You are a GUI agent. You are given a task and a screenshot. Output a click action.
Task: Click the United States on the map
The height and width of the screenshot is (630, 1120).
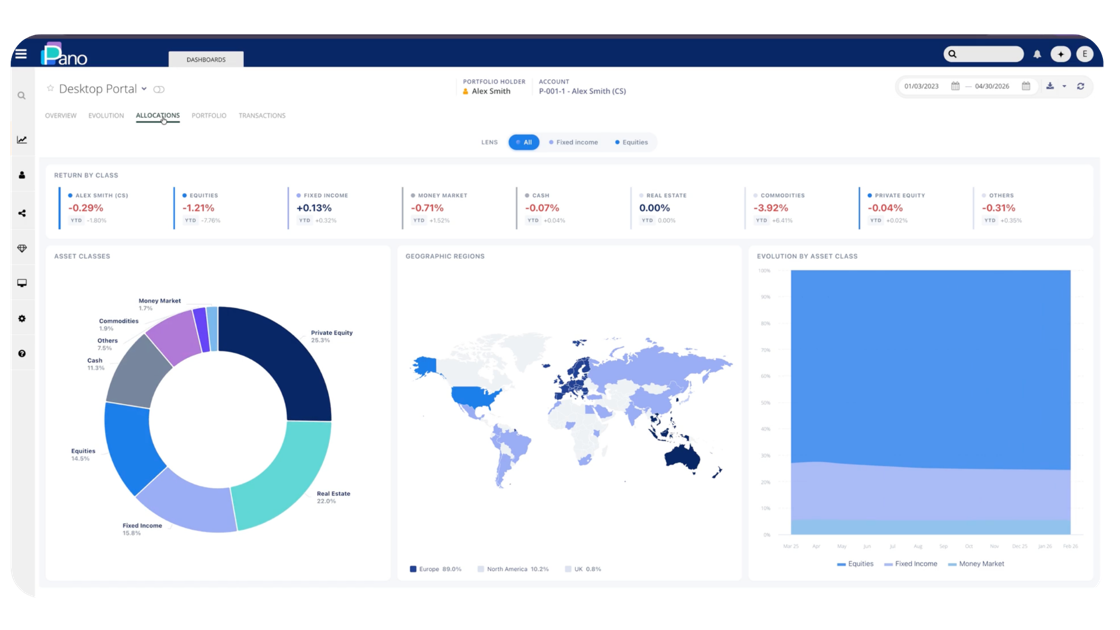[x=473, y=396]
